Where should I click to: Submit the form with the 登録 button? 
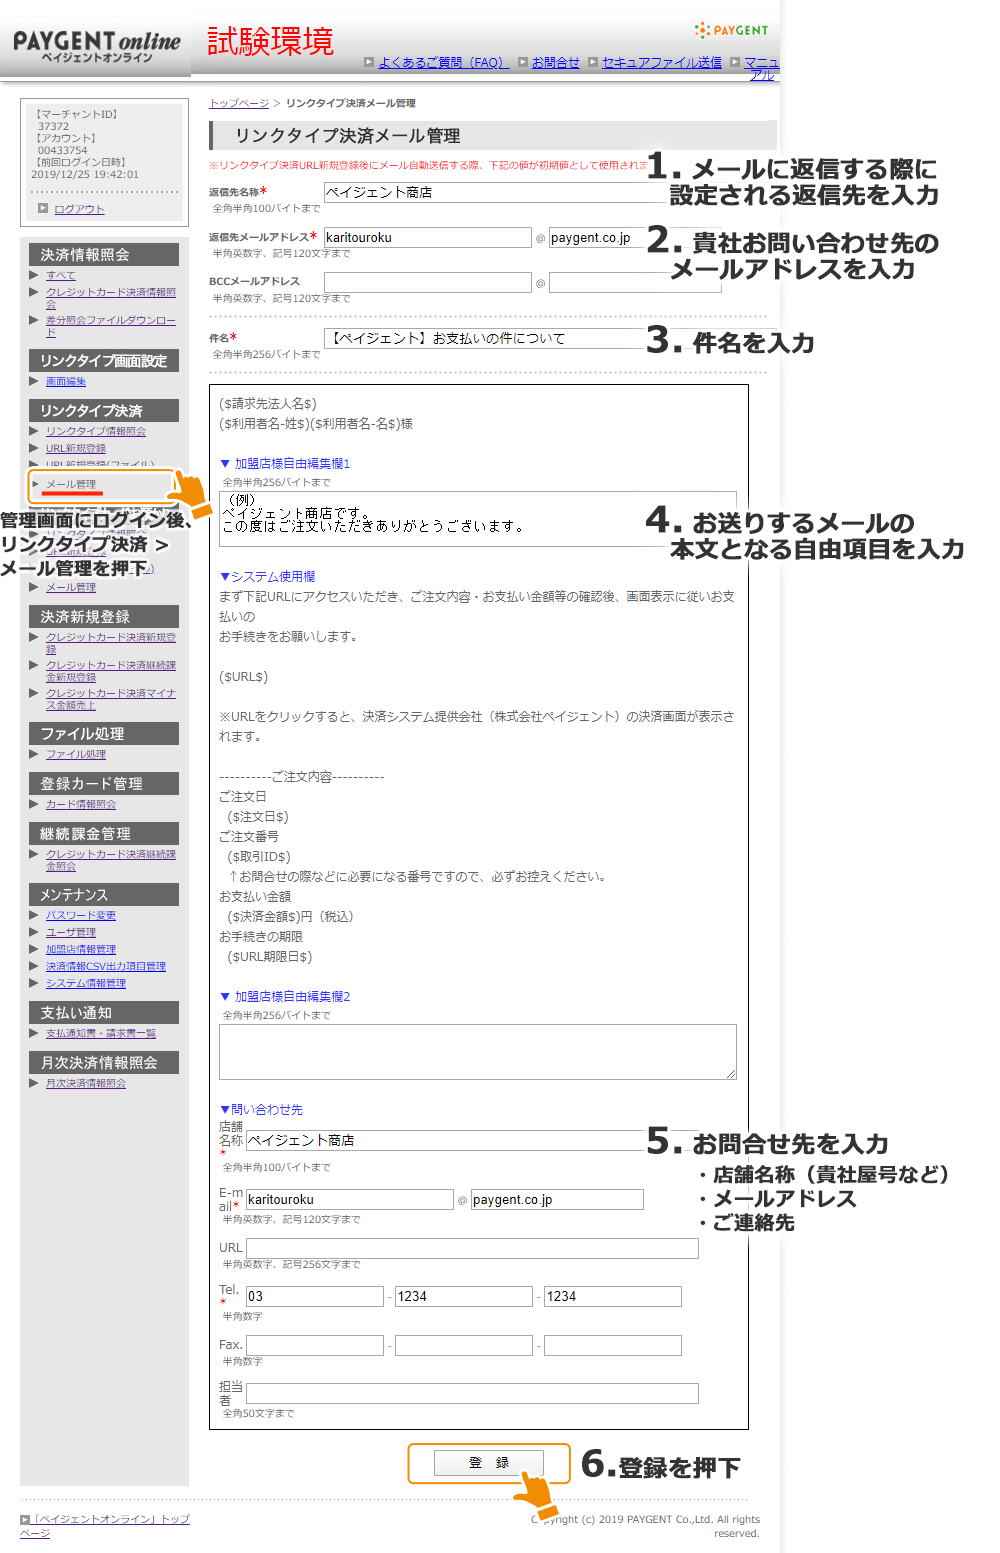click(488, 1463)
